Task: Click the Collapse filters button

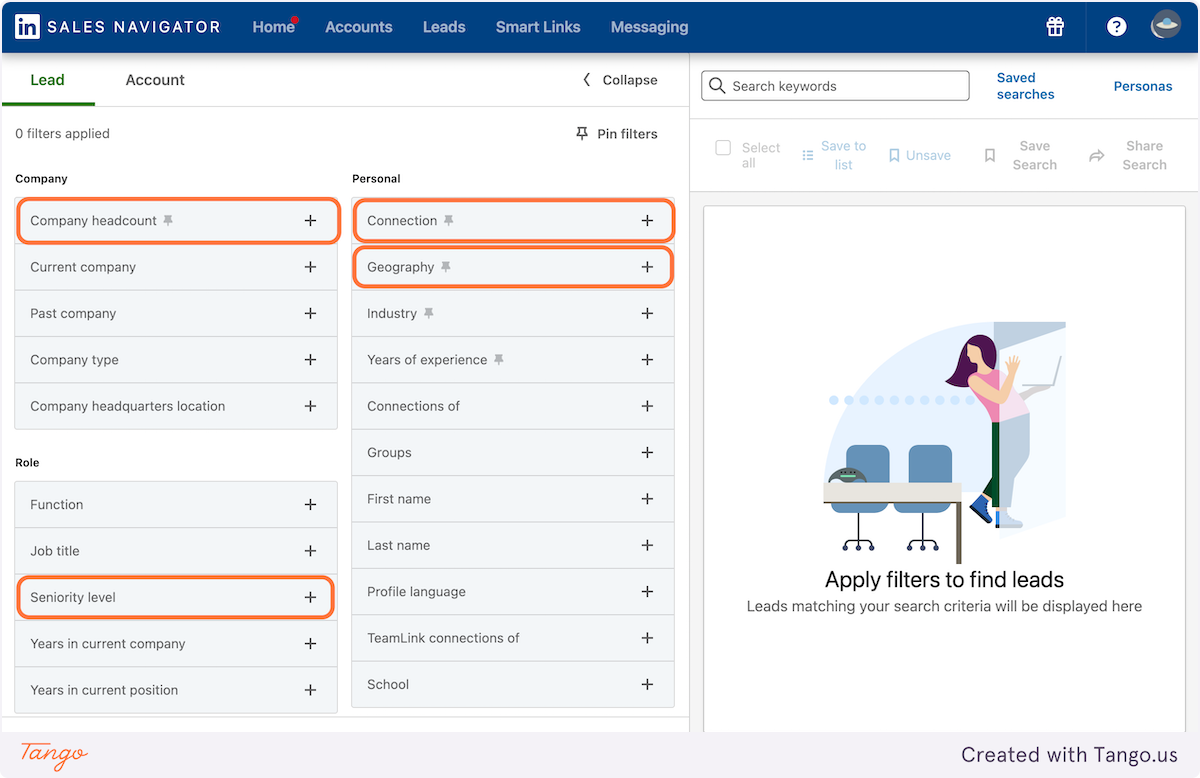Action: (x=620, y=80)
